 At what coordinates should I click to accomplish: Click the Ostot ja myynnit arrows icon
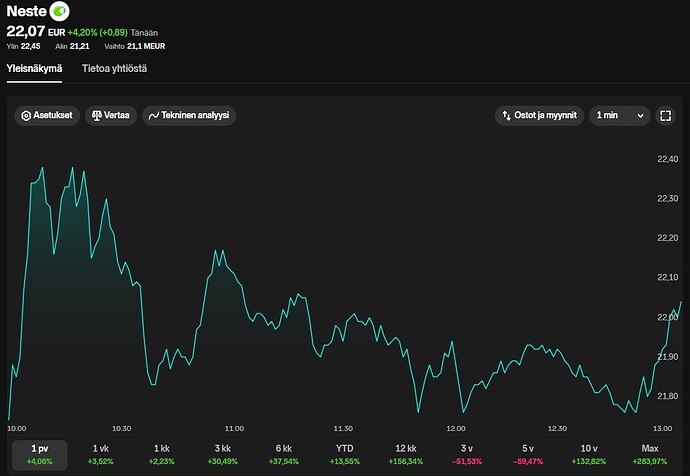pos(506,116)
